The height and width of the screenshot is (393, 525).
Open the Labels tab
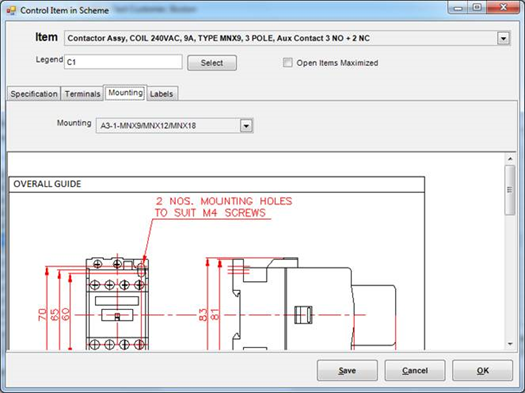tap(162, 94)
